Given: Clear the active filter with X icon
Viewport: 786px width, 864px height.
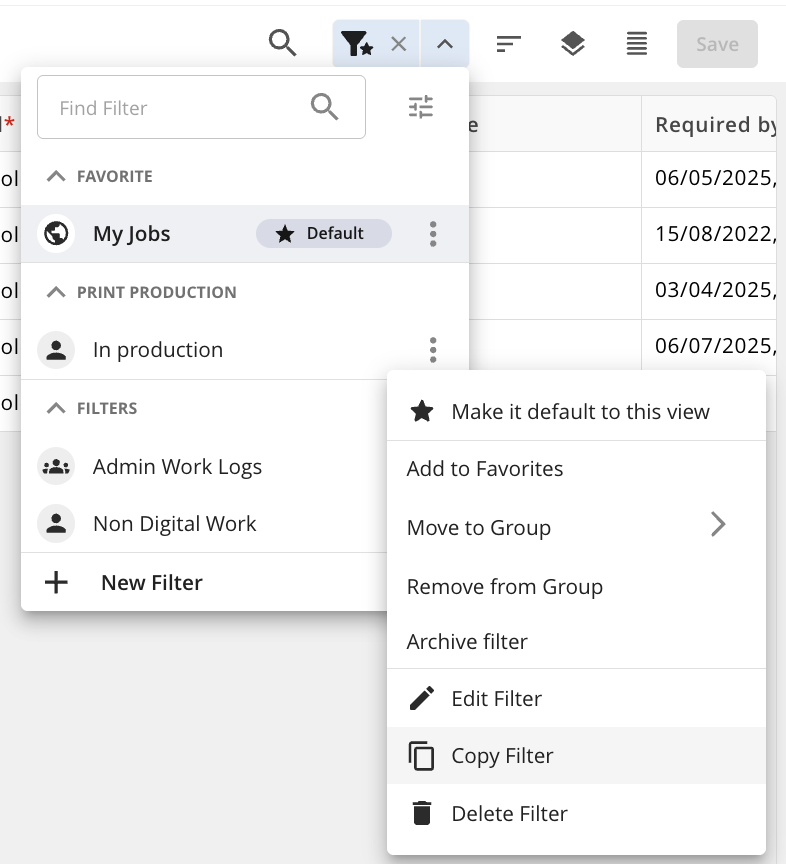Looking at the screenshot, I should [x=399, y=44].
